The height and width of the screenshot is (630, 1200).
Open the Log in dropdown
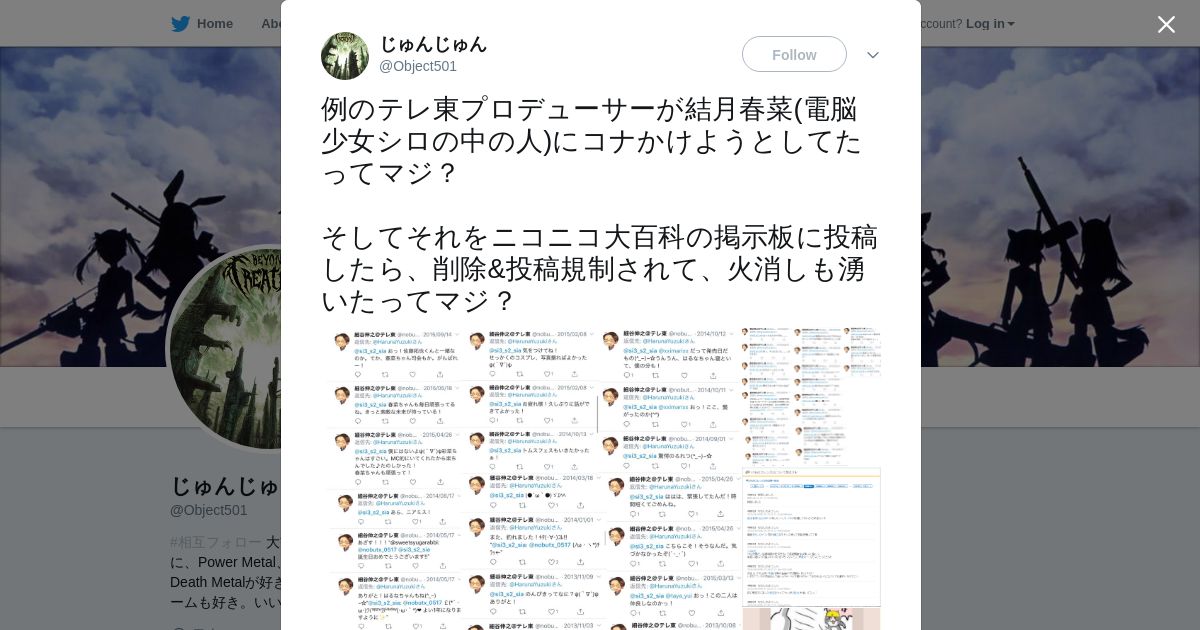click(990, 24)
